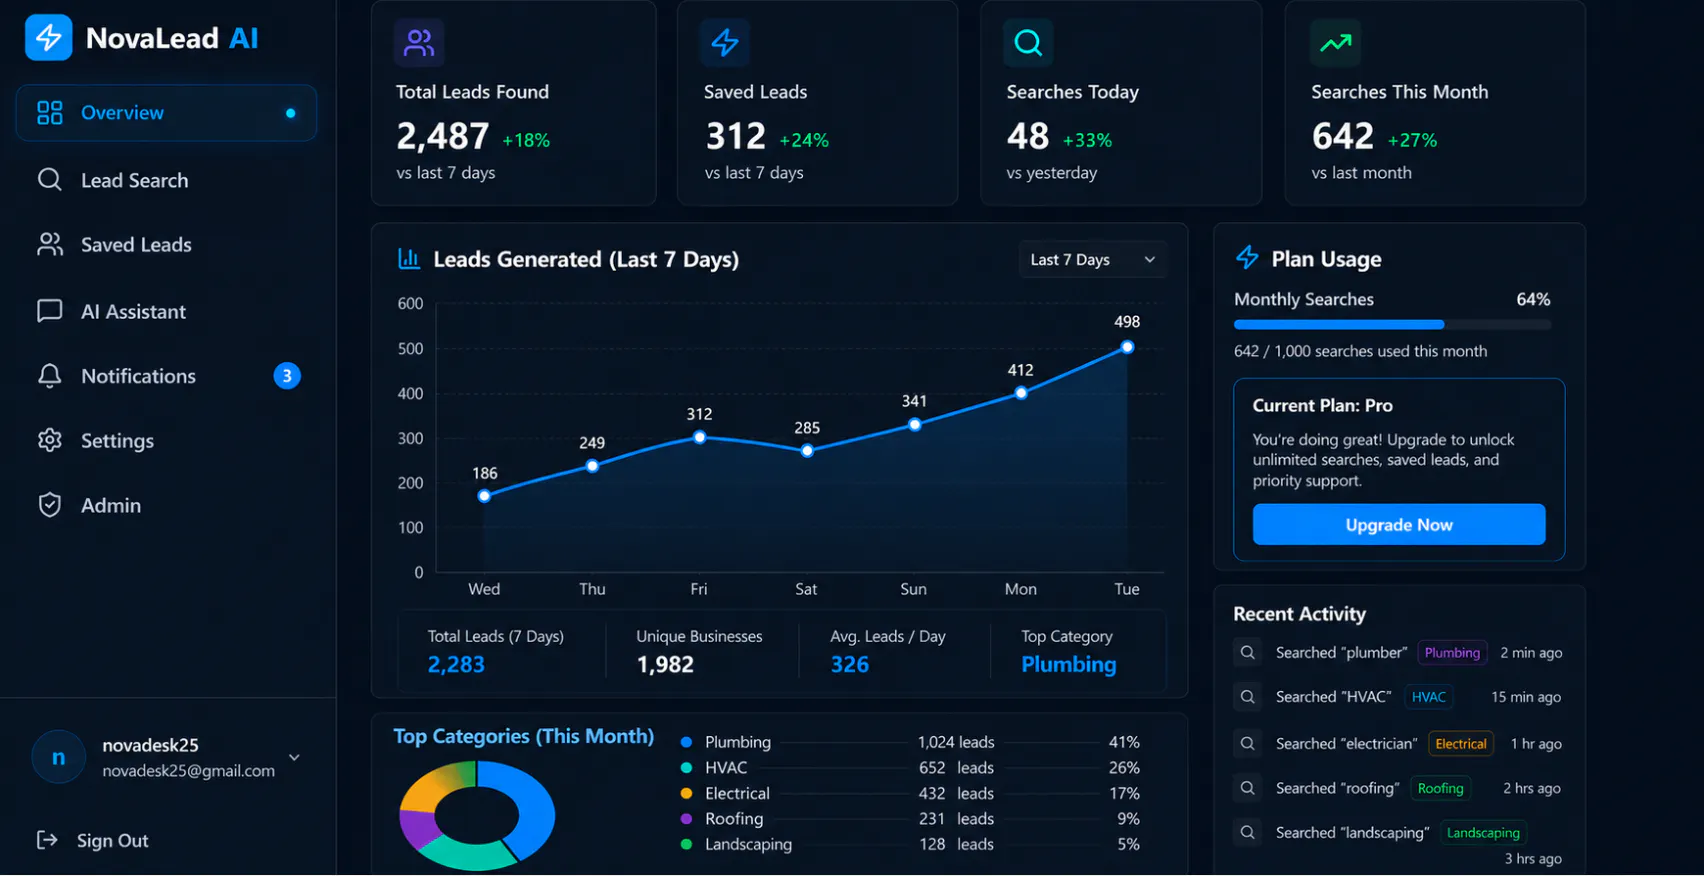This screenshot has width=1704, height=876.
Task: Click search icon next to Searched "HVAC"
Action: pos(1248,697)
